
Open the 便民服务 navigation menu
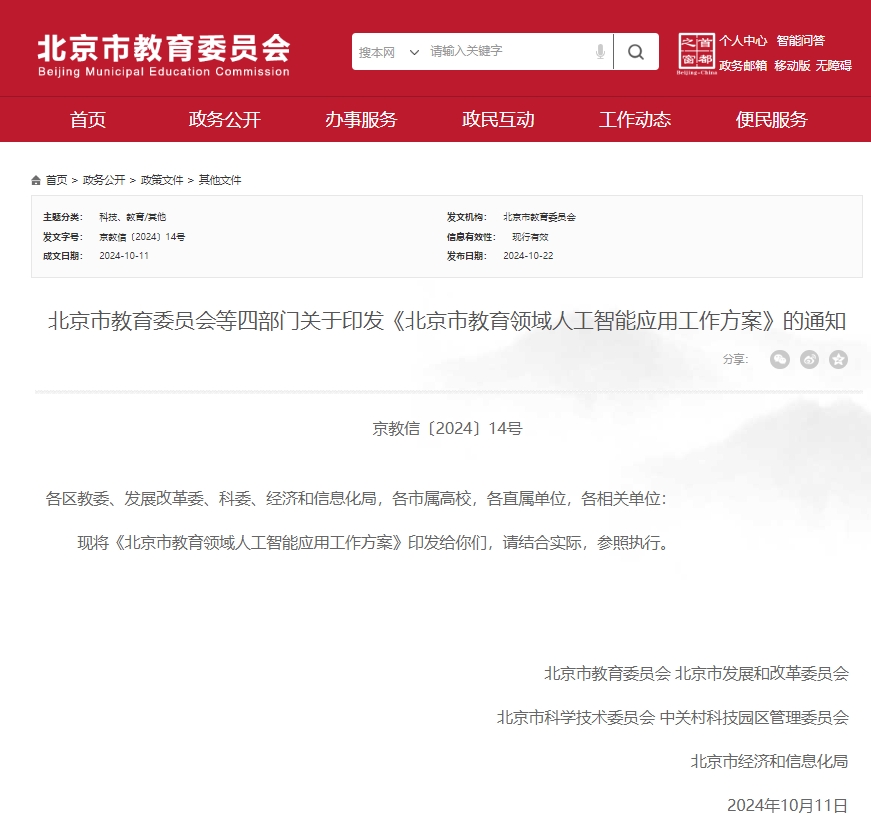point(771,120)
